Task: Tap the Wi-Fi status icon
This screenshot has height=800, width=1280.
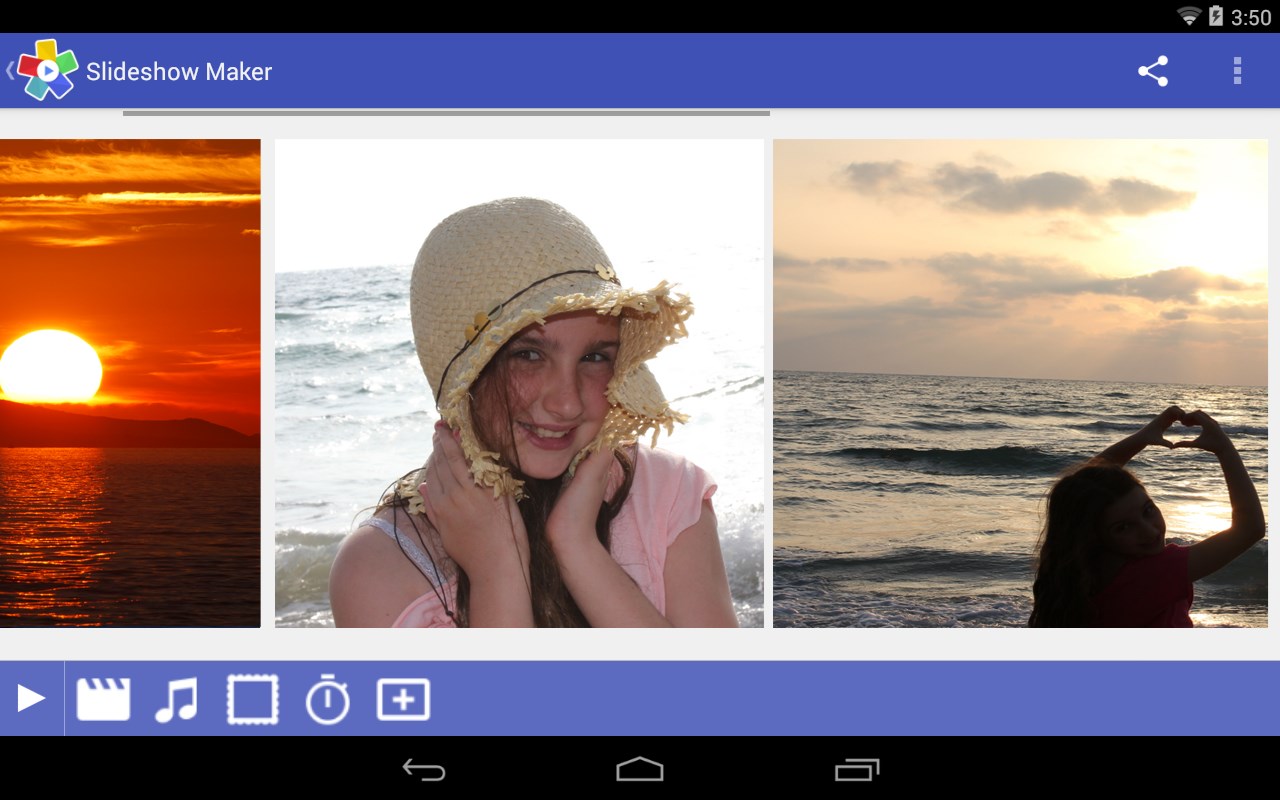Action: (x=1190, y=16)
